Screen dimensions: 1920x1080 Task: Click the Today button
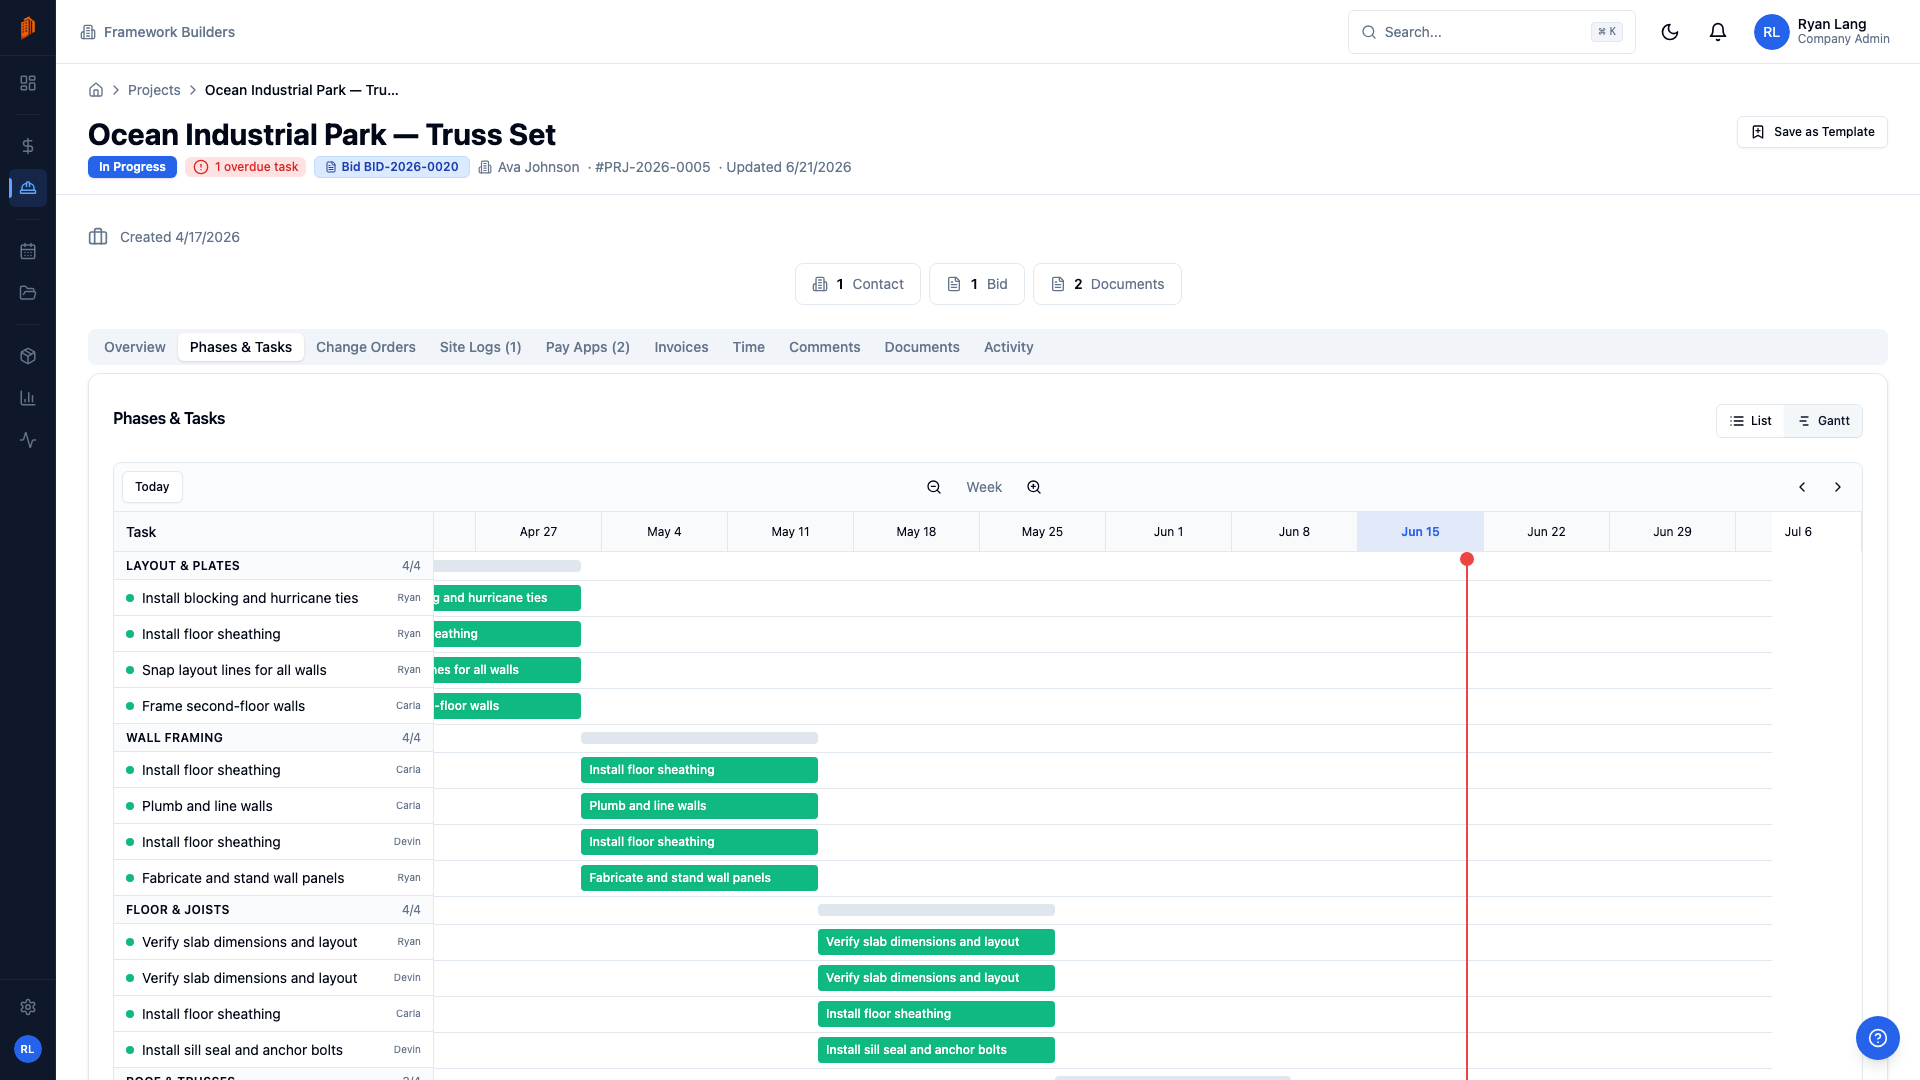point(152,487)
